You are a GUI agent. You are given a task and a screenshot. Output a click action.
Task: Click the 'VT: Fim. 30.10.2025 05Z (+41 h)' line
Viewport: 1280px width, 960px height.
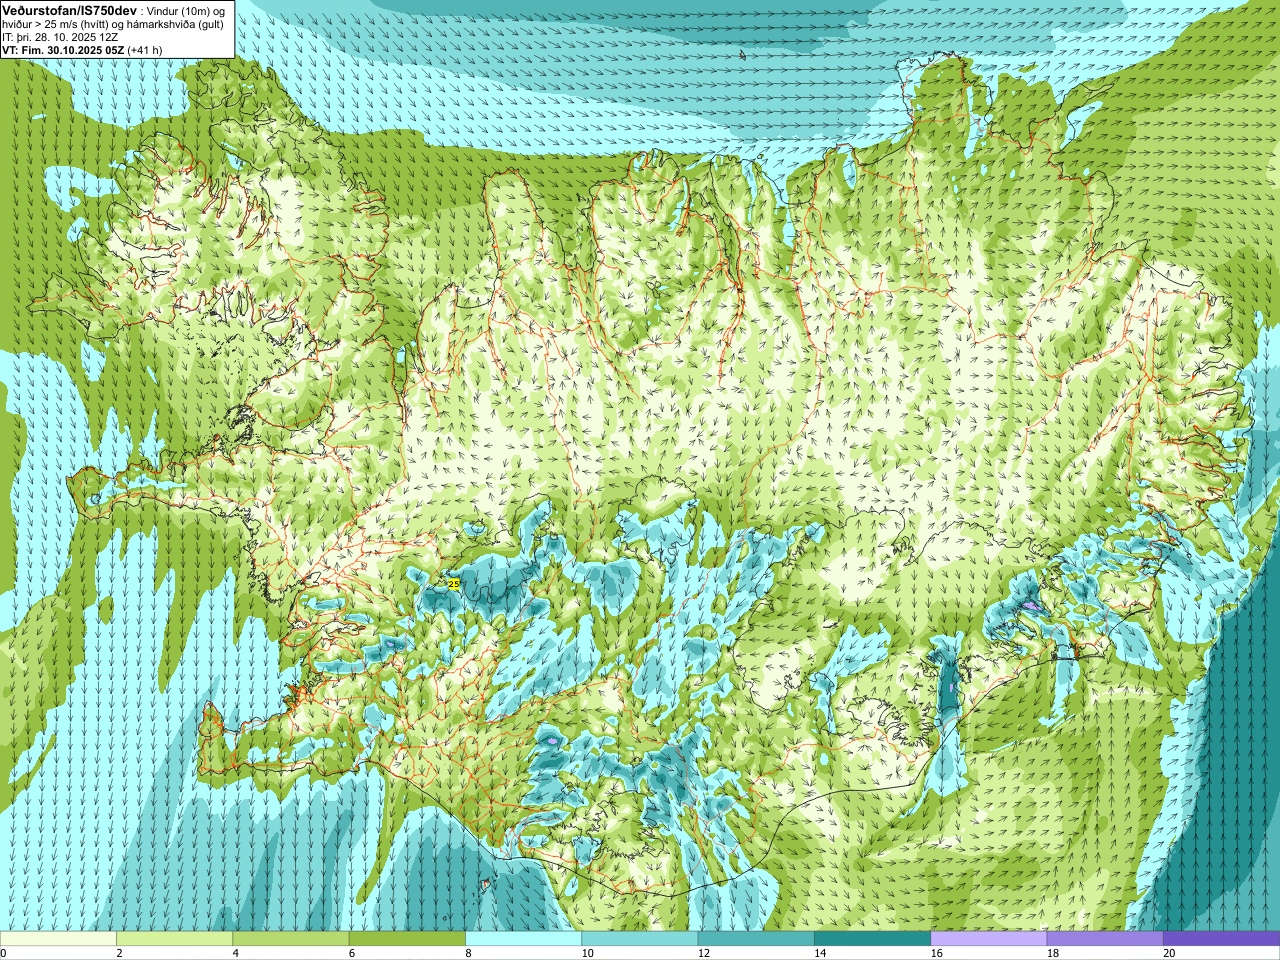coord(82,49)
